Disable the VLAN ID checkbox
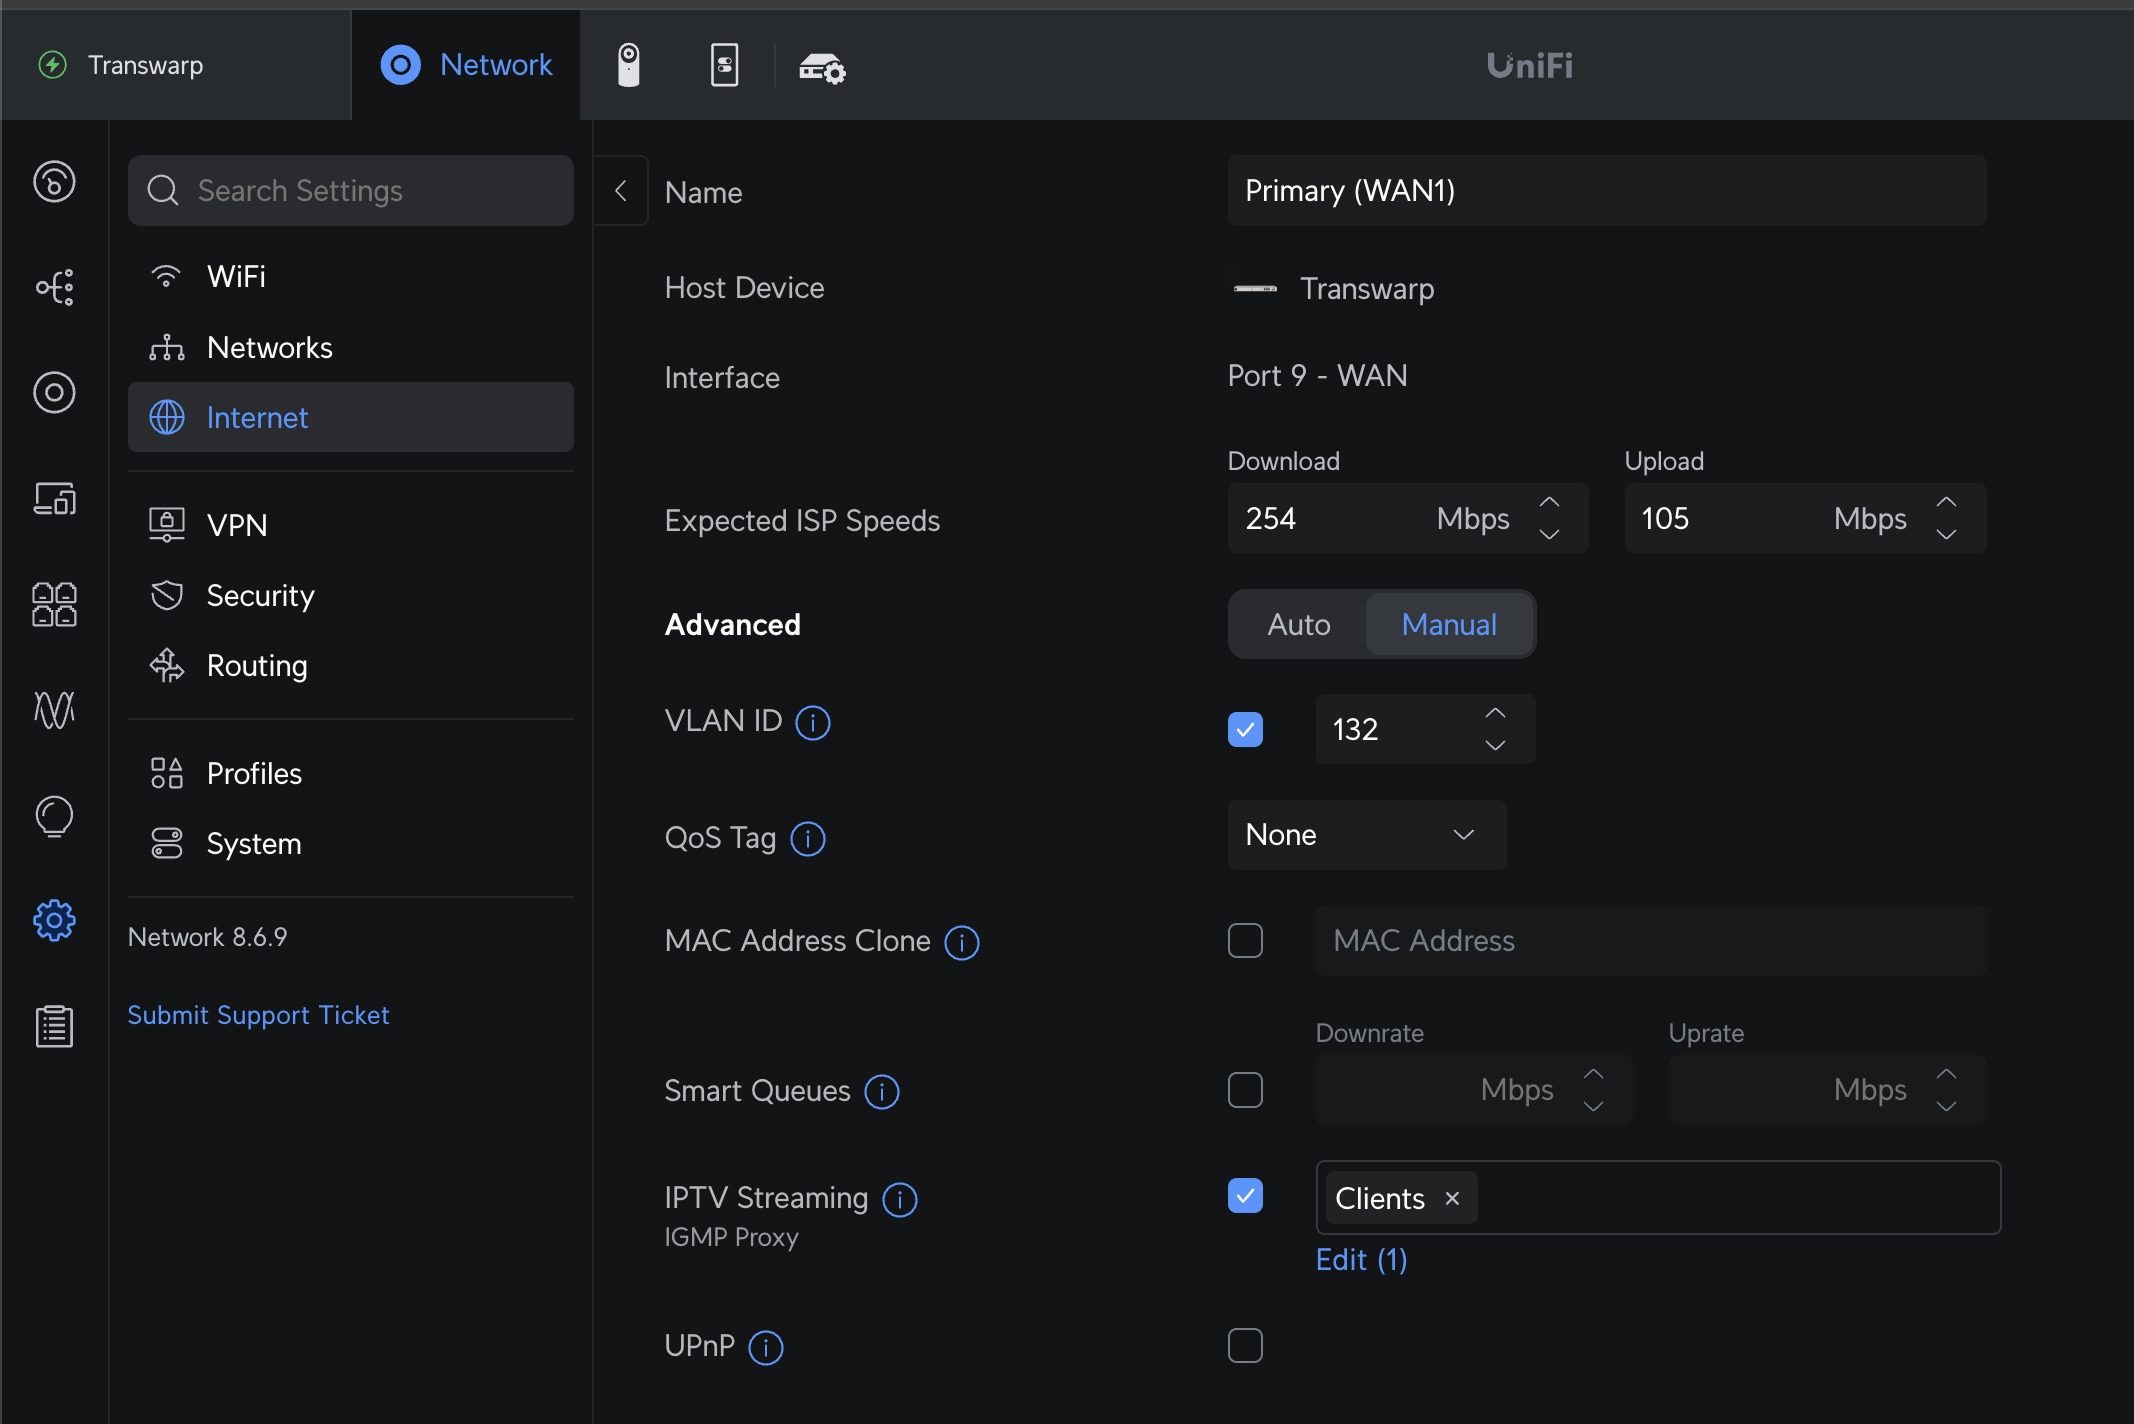This screenshot has width=2134, height=1424. [1245, 729]
